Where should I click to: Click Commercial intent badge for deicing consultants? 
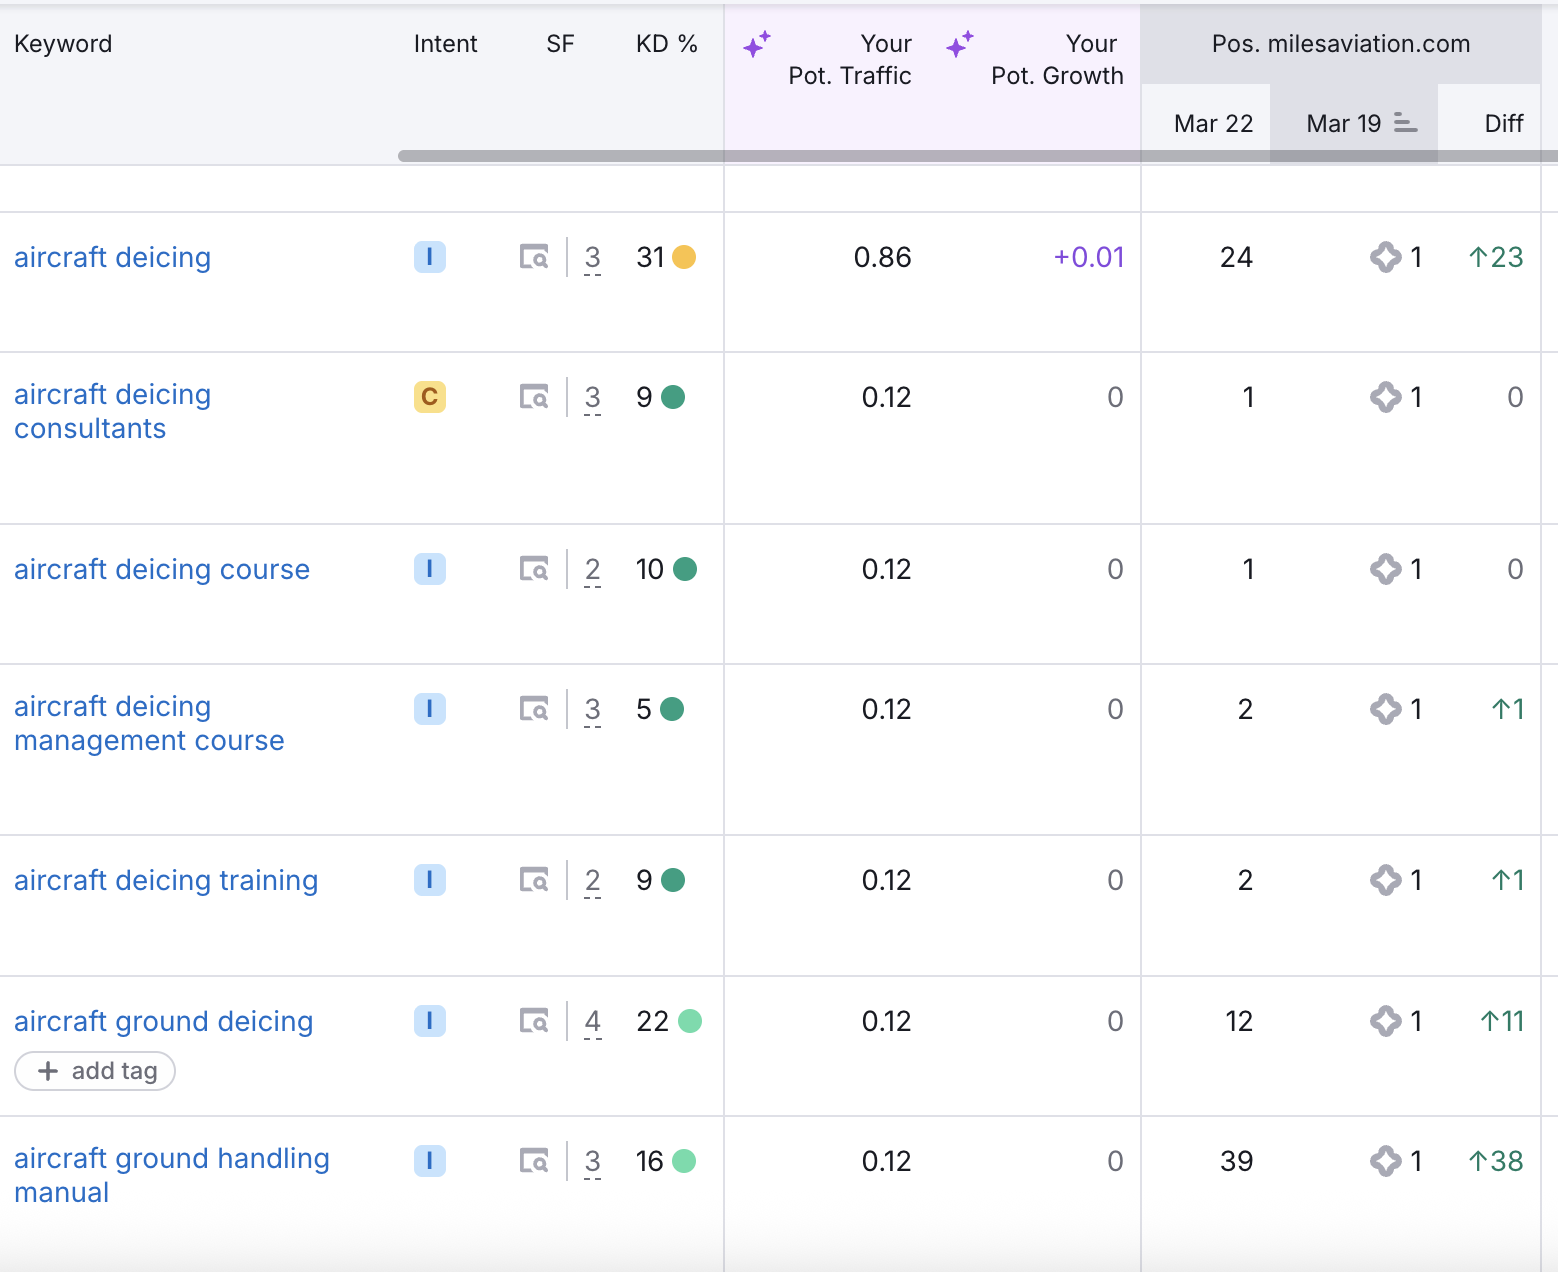tap(430, 397)
